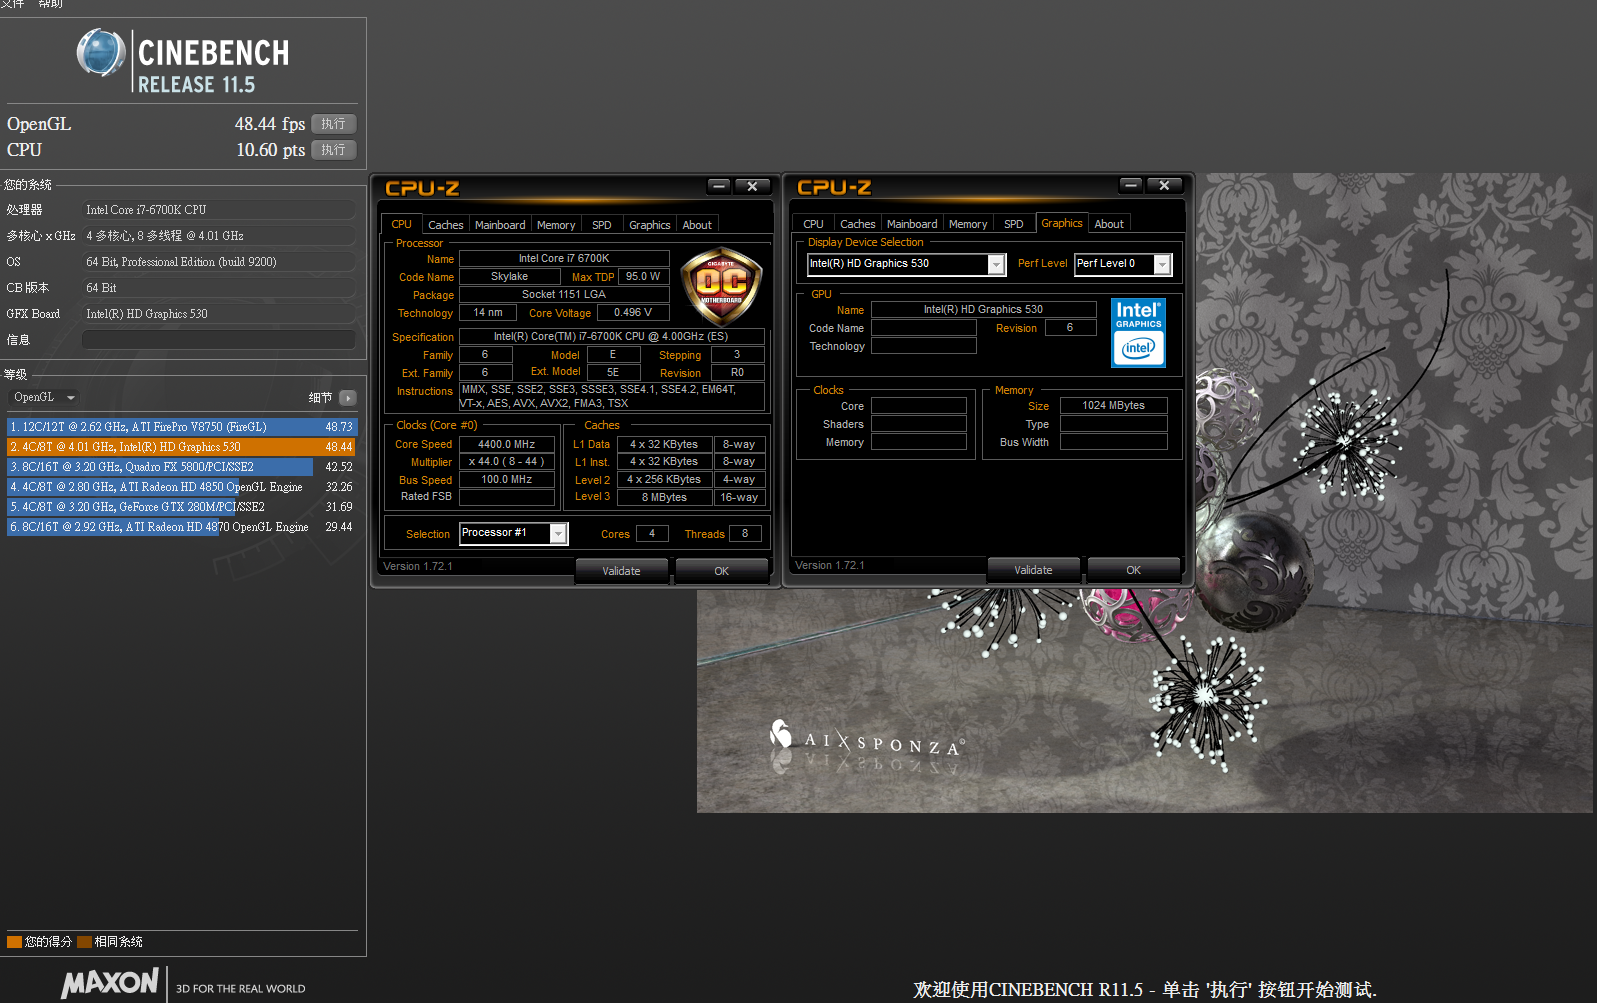
Task: Click the OC motherboard badge in CPU-Z
Action: (721, 286)
